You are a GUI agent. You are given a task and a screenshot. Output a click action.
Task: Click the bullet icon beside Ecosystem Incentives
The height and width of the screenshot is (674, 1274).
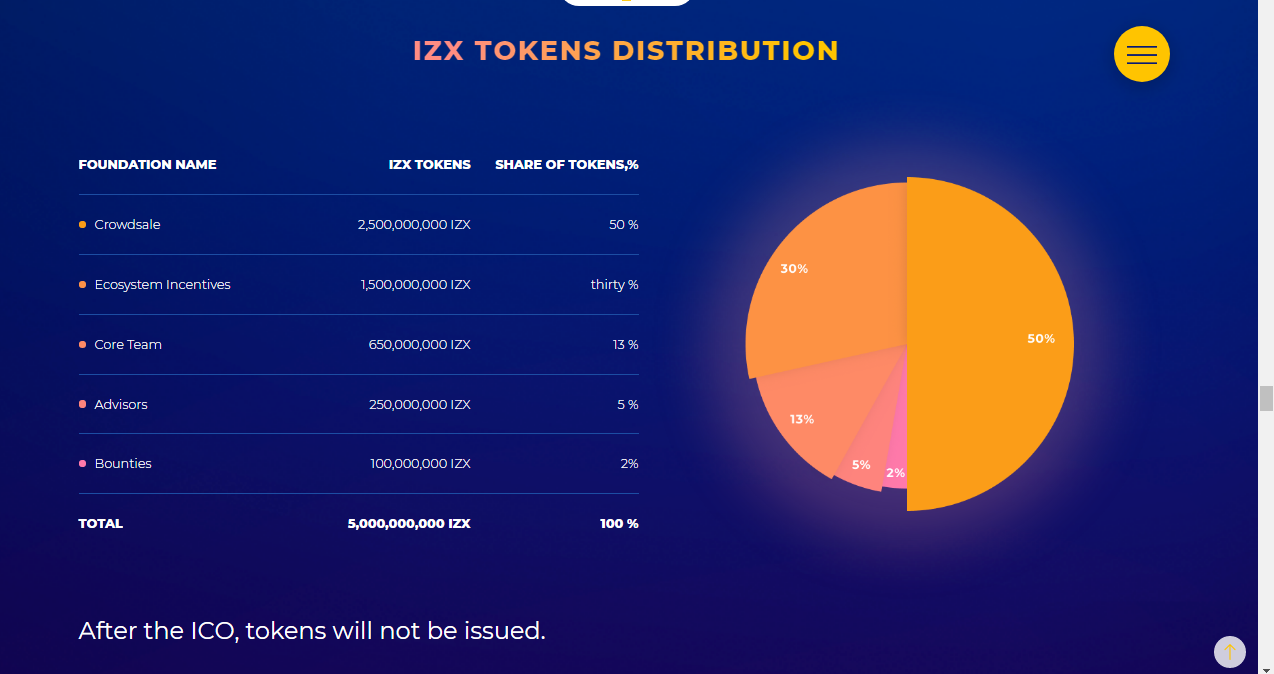coord(81,284)
